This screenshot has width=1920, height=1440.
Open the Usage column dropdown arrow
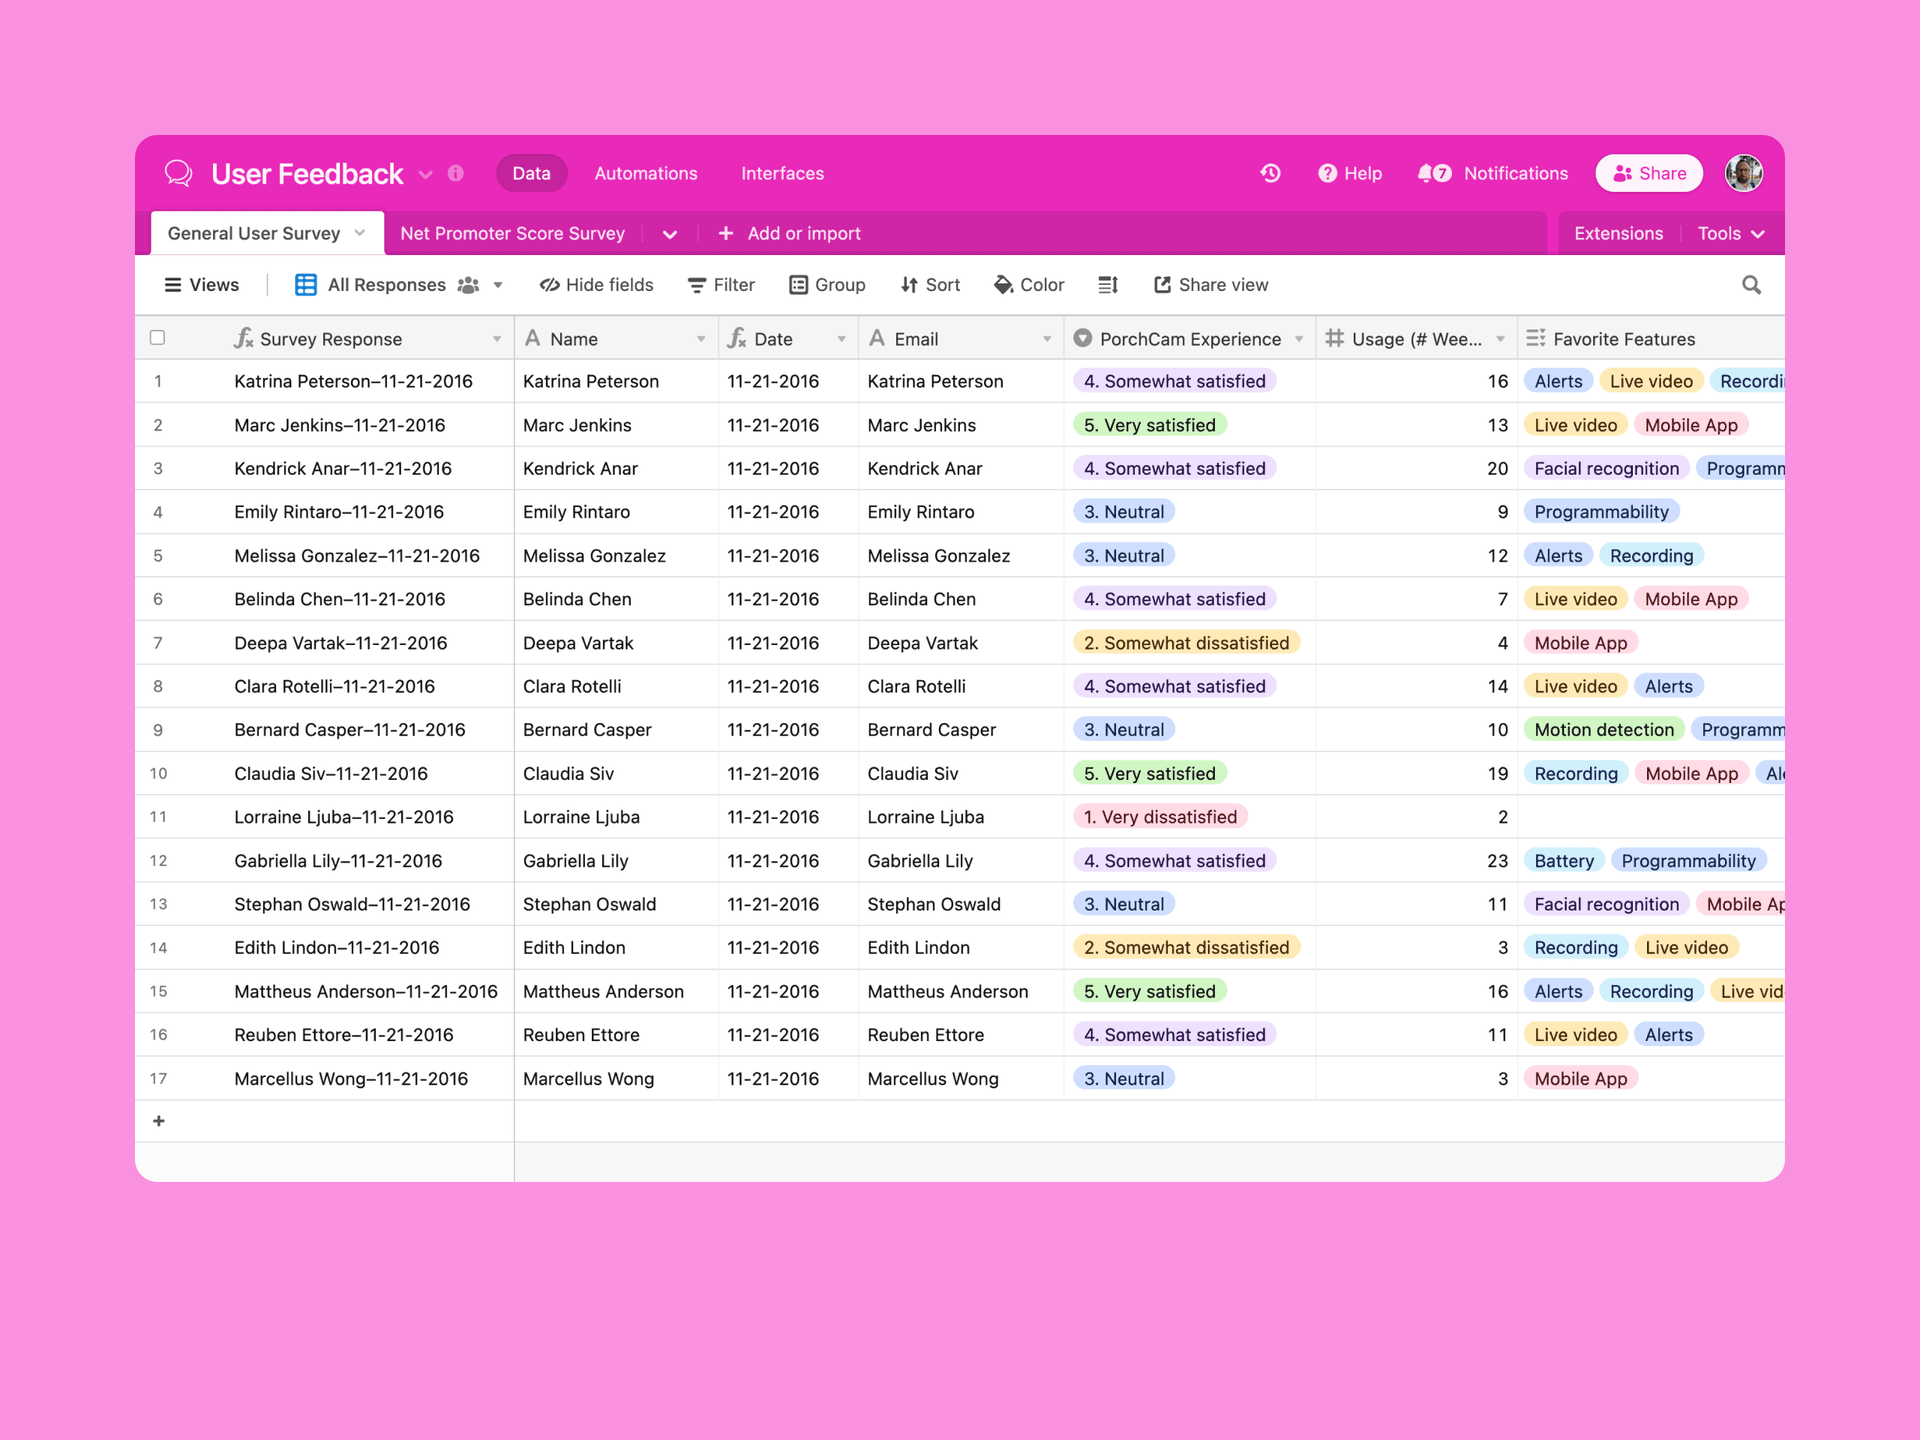[1500, 339]
